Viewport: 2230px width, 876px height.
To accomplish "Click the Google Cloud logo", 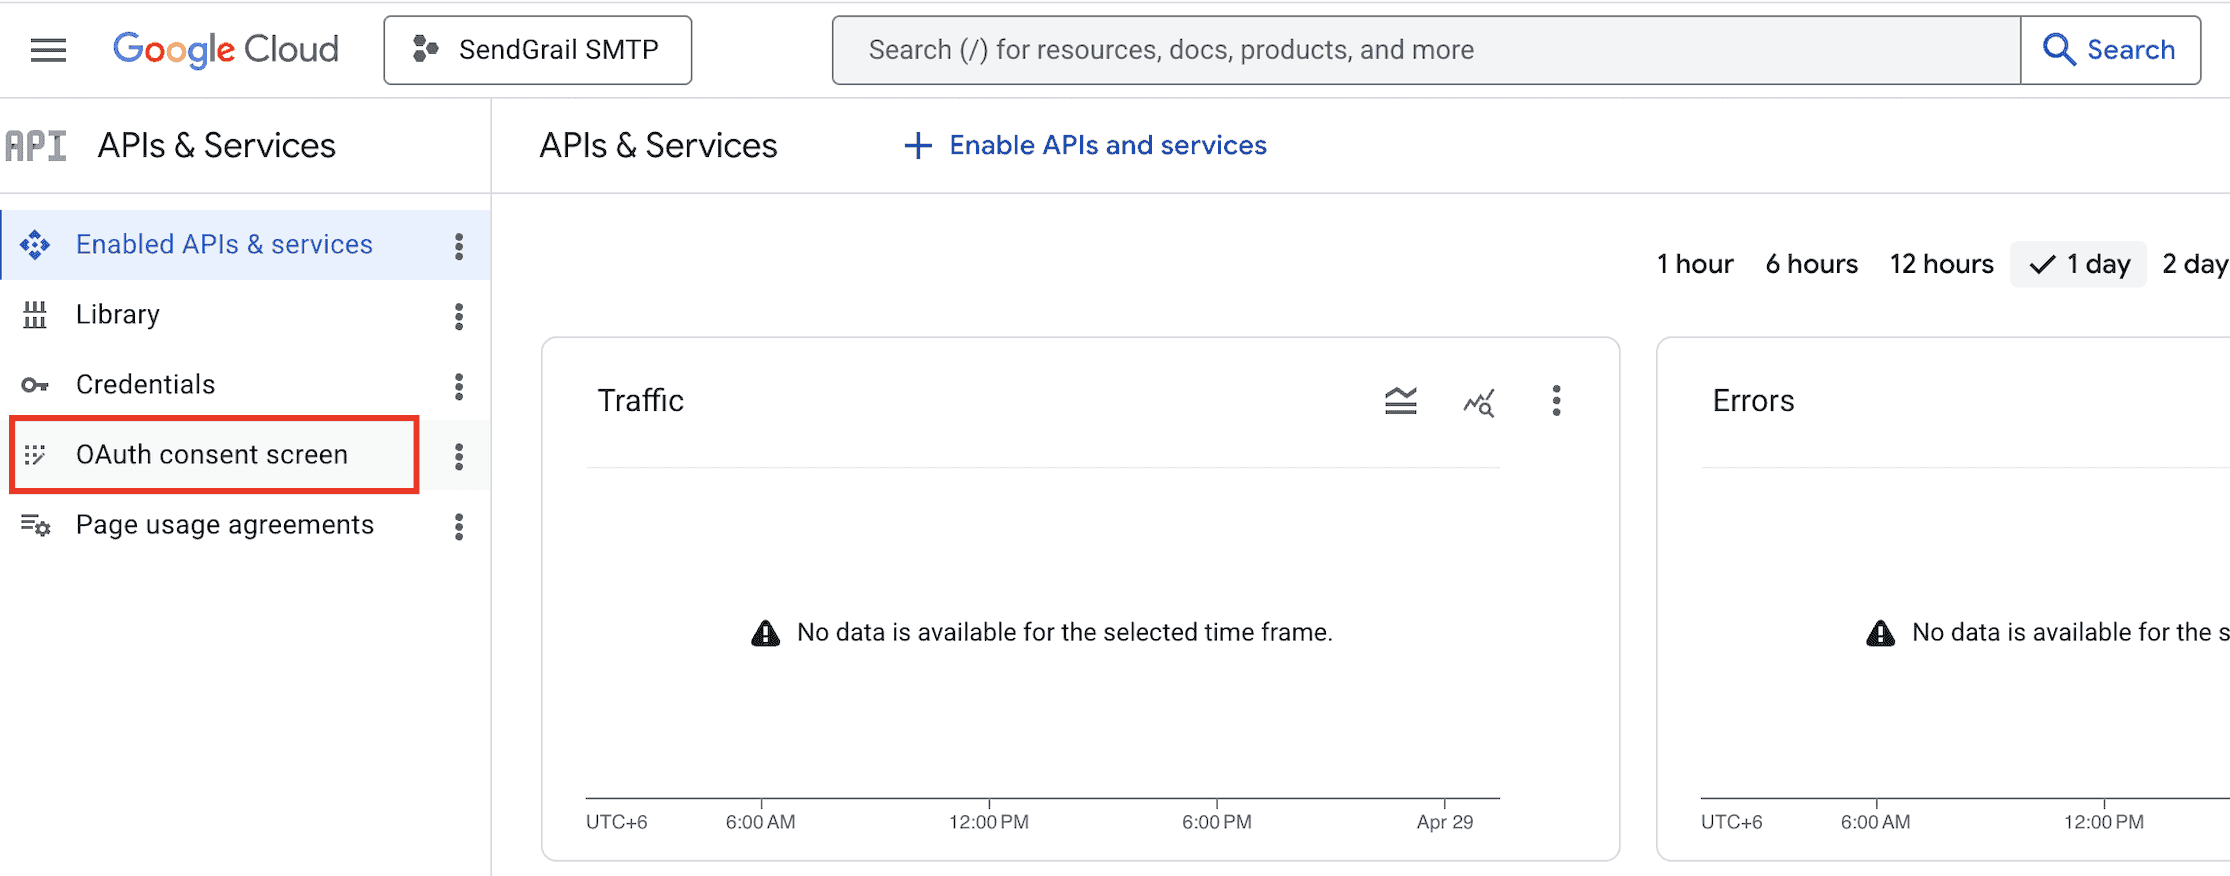I will 226,50.
